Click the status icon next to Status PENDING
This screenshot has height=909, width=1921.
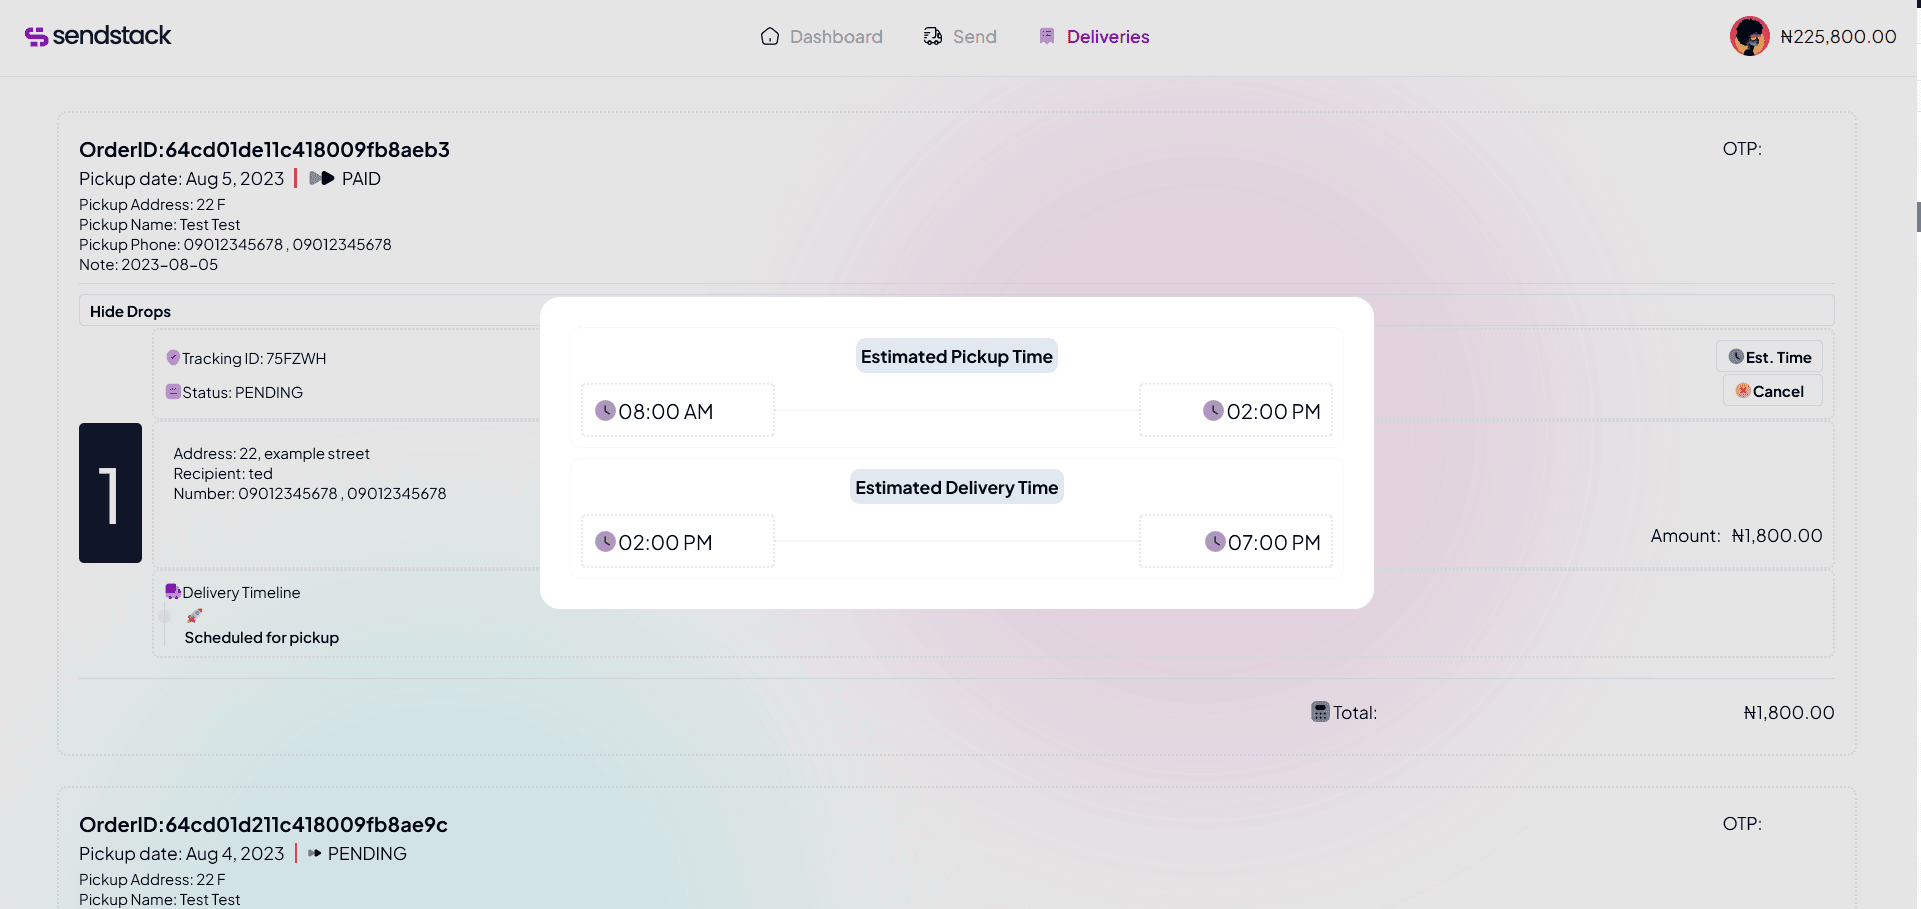(173, 392)
